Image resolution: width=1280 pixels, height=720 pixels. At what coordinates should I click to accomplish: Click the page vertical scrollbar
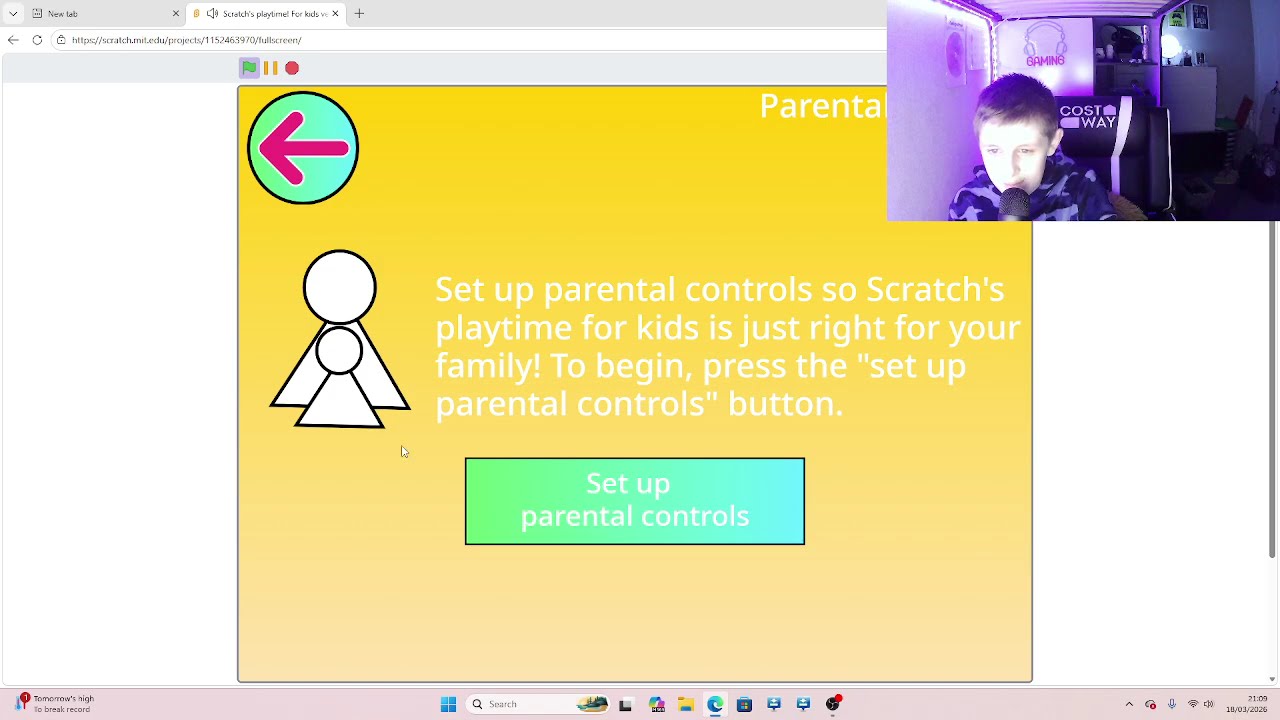[x=1272, y=390]
